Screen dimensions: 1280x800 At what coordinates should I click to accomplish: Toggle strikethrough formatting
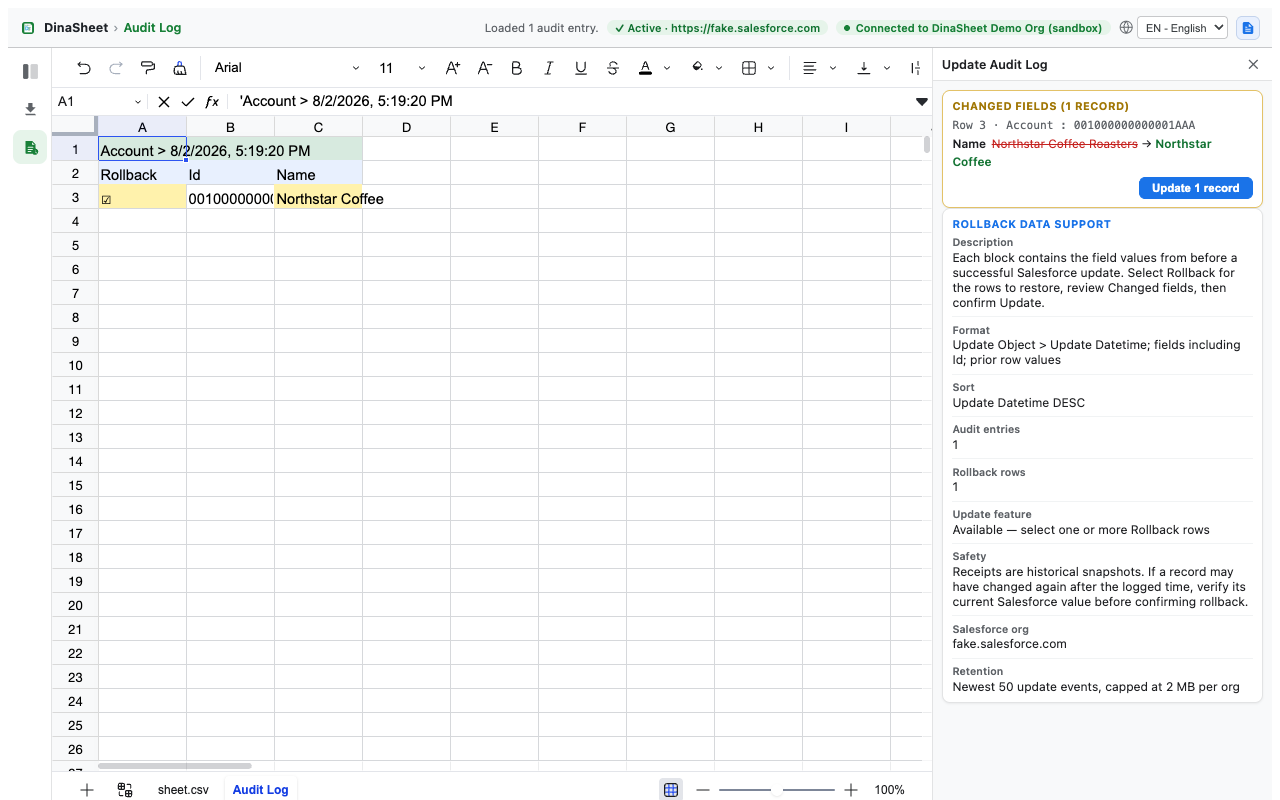tap(613, 68)
